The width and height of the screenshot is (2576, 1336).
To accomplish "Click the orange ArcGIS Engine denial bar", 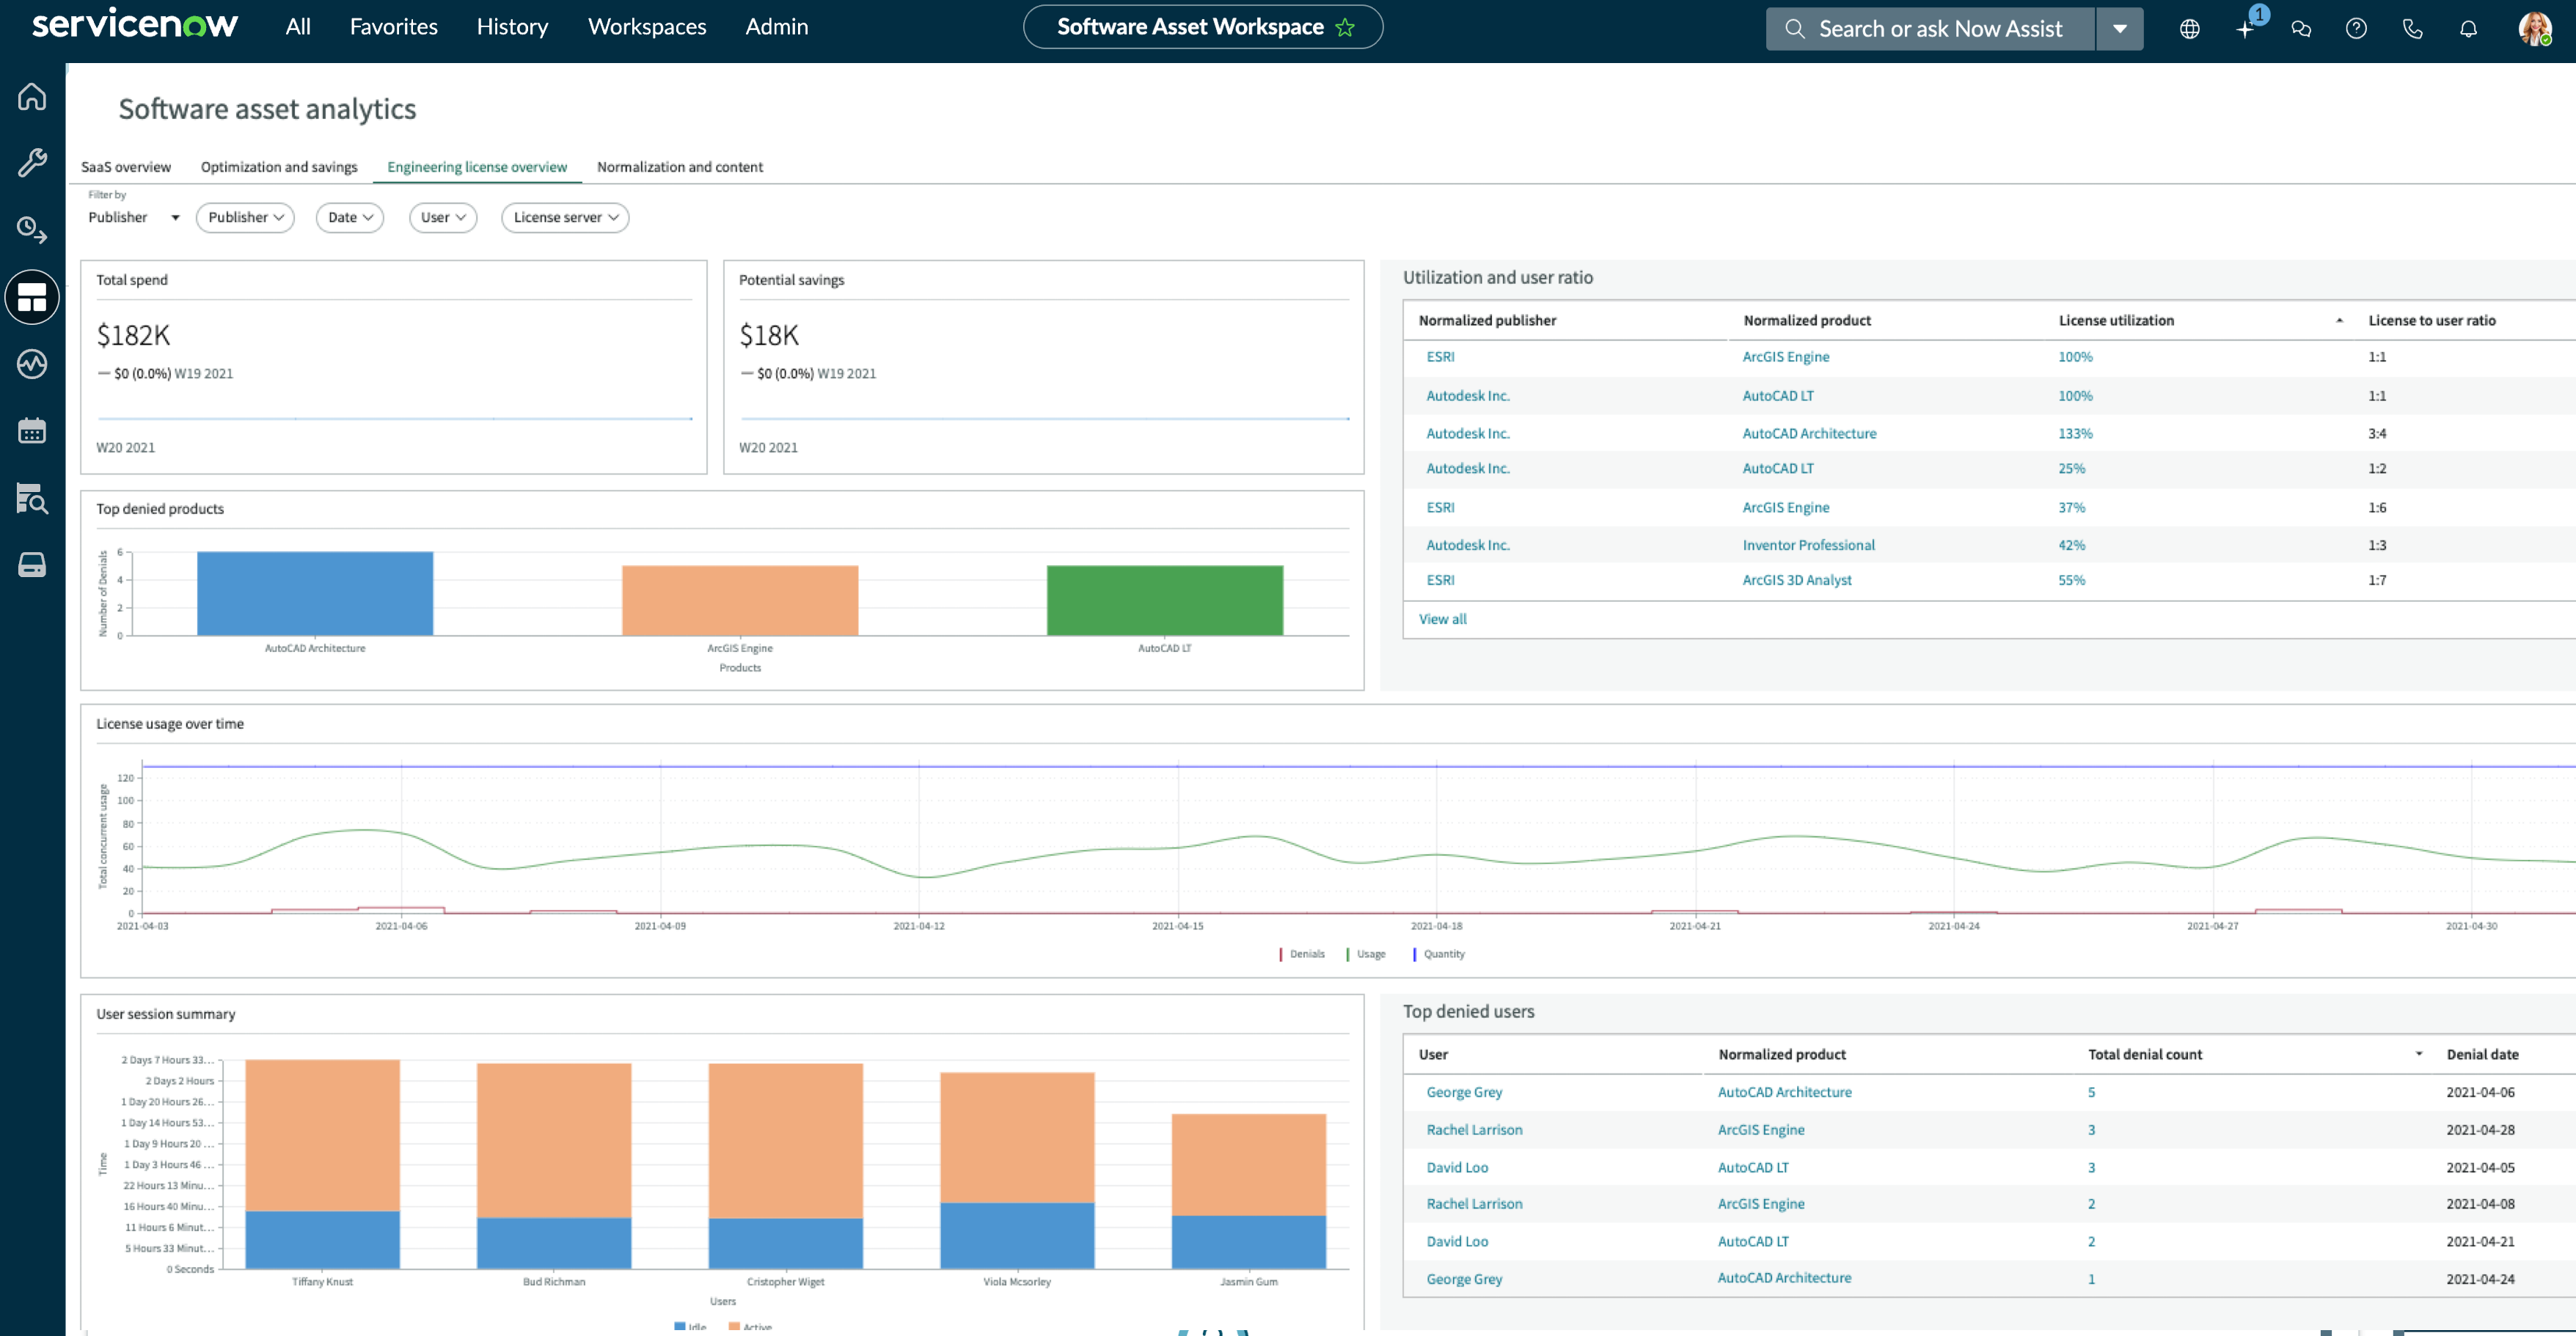I will (x=740, y=600).
